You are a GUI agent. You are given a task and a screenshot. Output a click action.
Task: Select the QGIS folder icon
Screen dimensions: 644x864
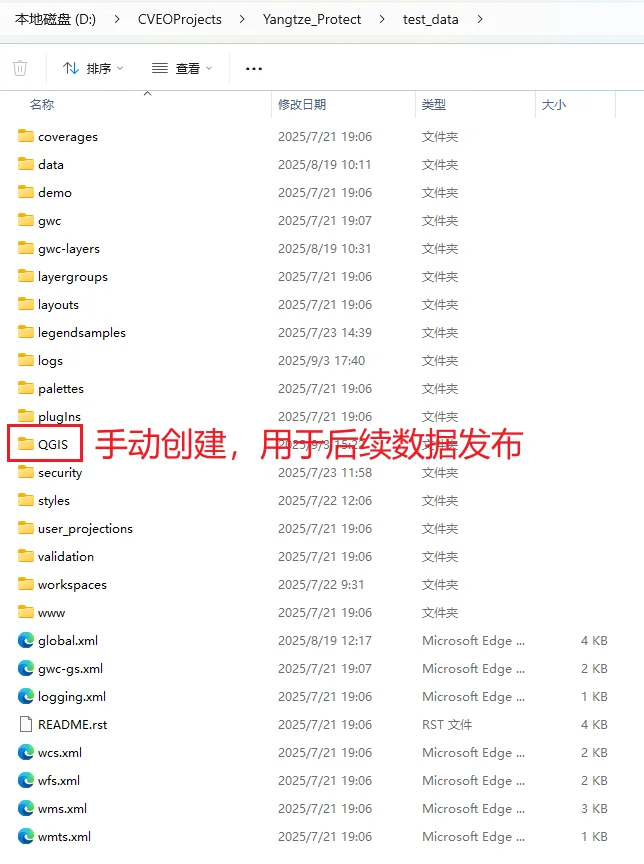point(25,444)
